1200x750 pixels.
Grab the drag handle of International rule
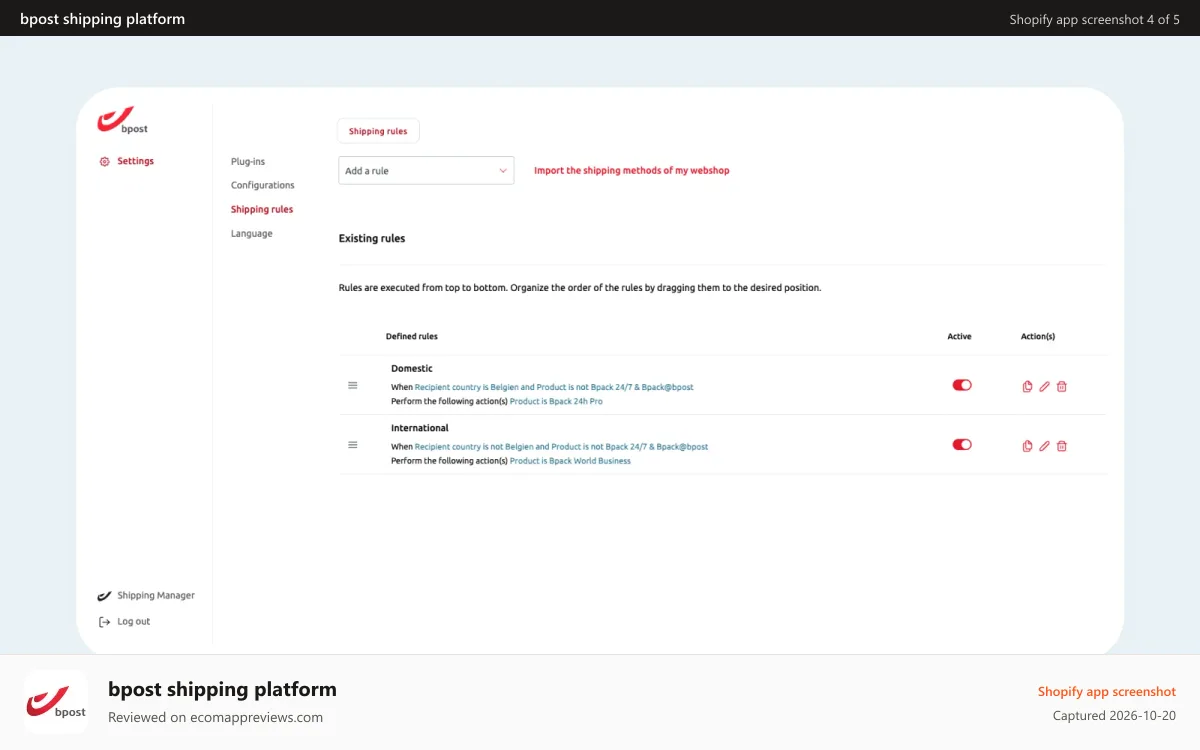pyautogui.click(x=352, y=445)
